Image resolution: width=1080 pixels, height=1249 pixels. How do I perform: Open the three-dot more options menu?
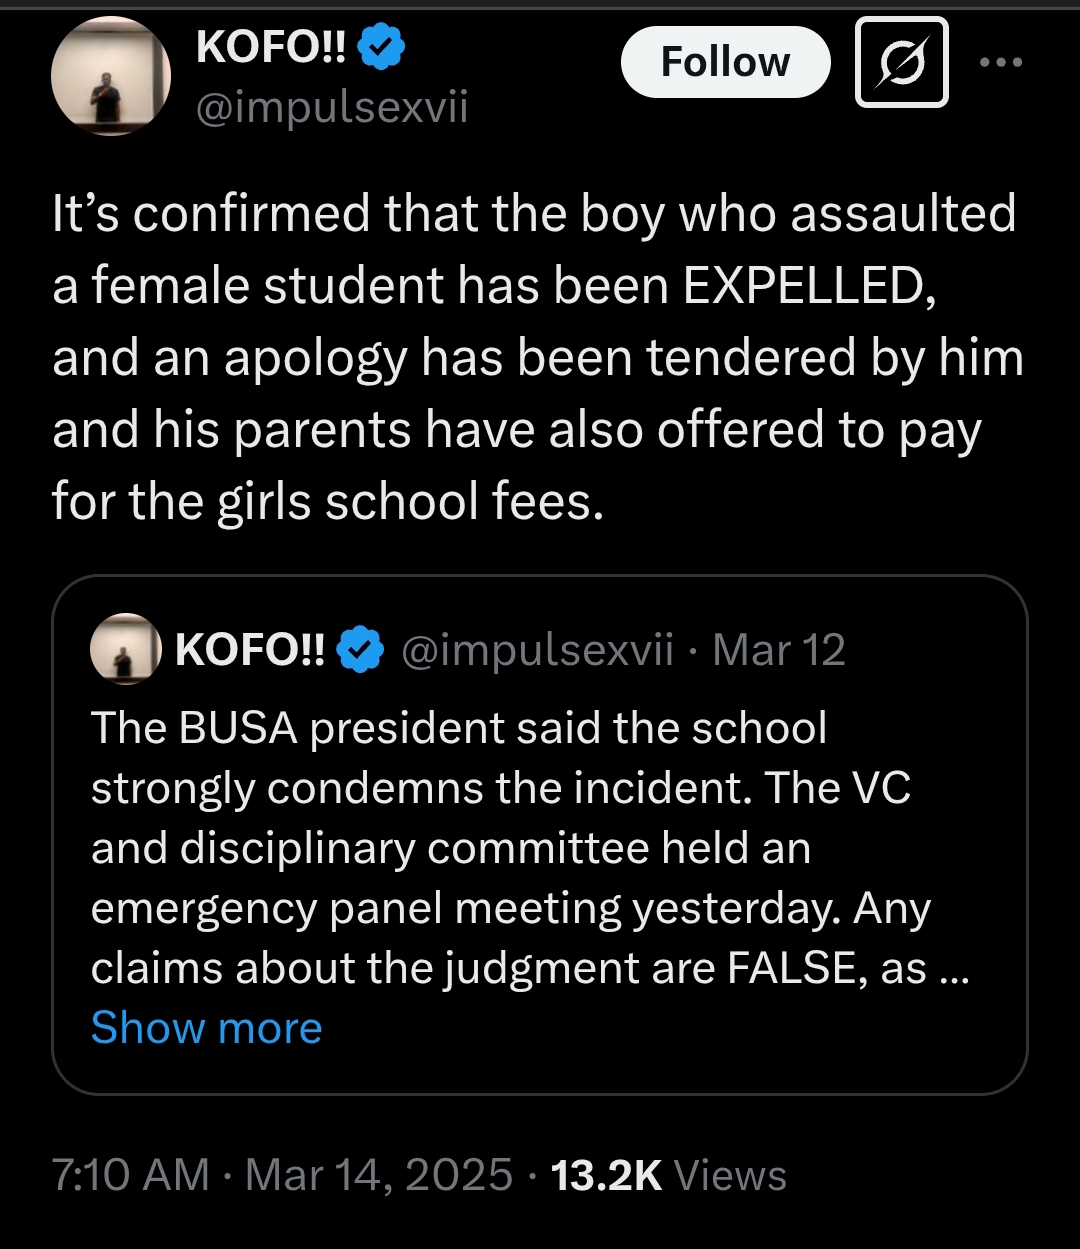pyautogui.click(x=1001, y=62)
